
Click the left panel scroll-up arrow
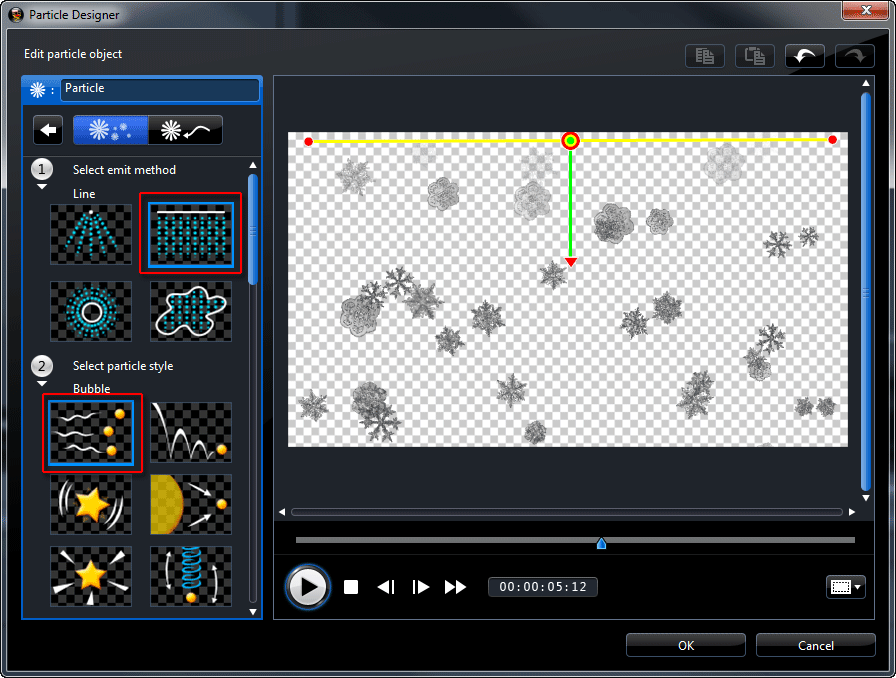click(x=253, y=165)
